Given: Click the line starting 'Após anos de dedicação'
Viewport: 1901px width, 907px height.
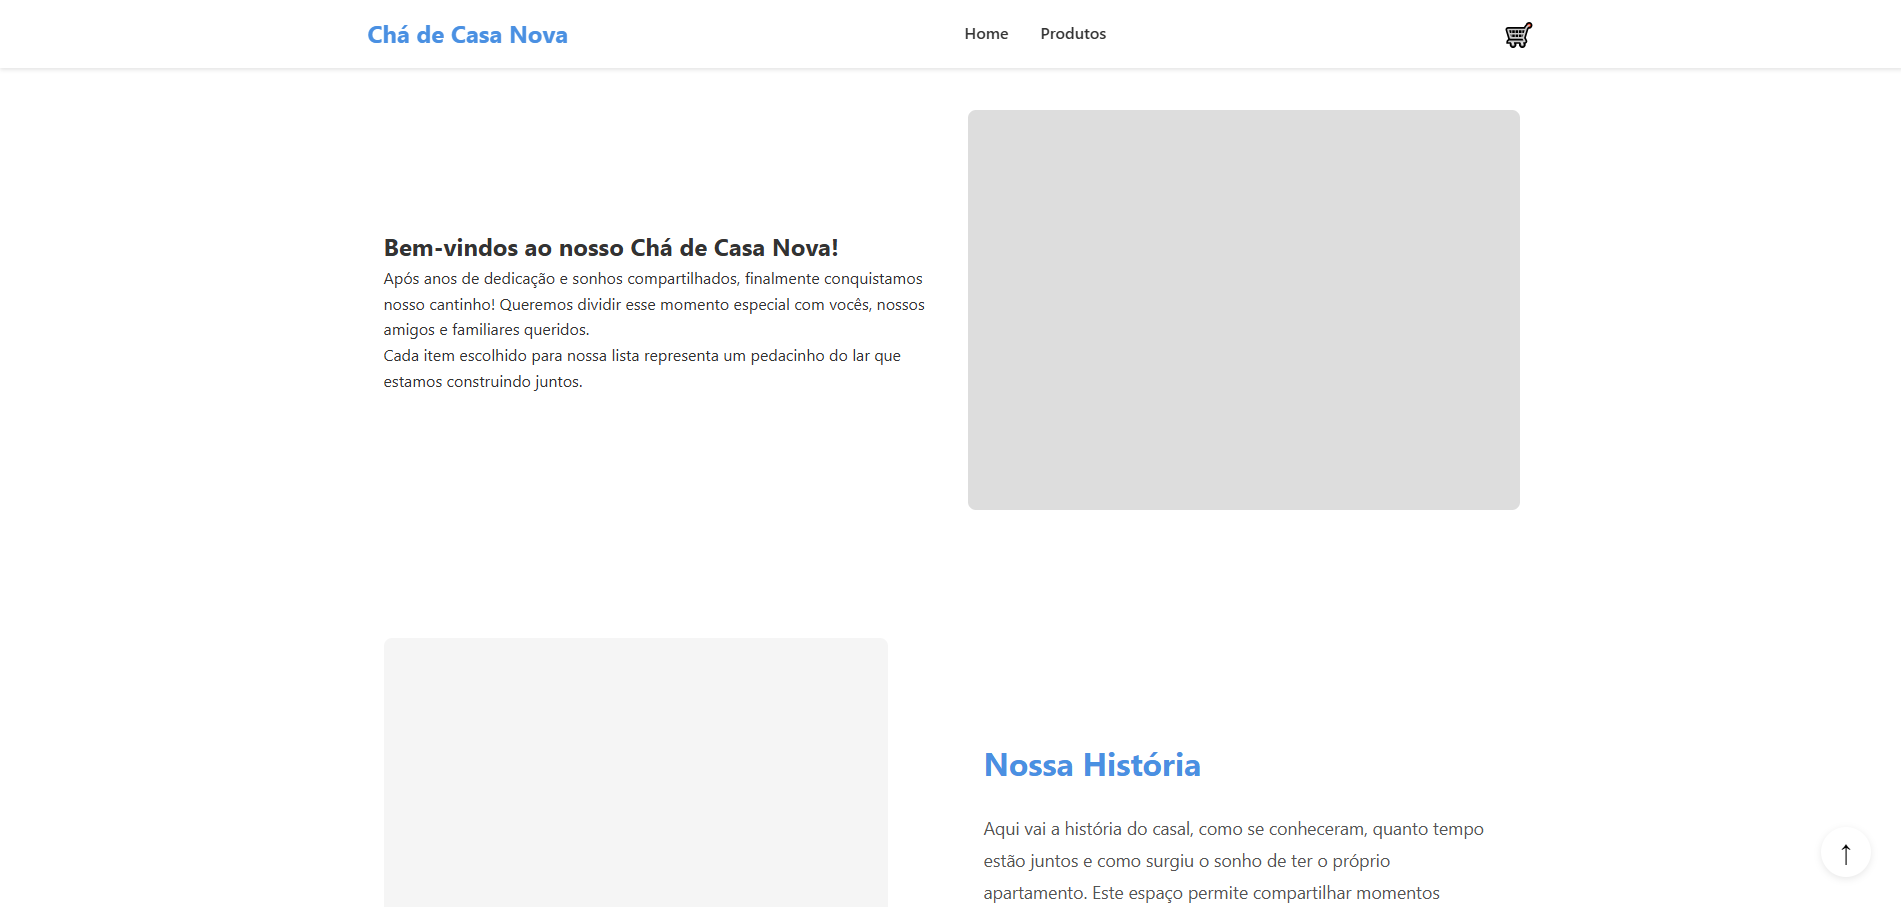Looking at the screenshot, I should point(652,279).
